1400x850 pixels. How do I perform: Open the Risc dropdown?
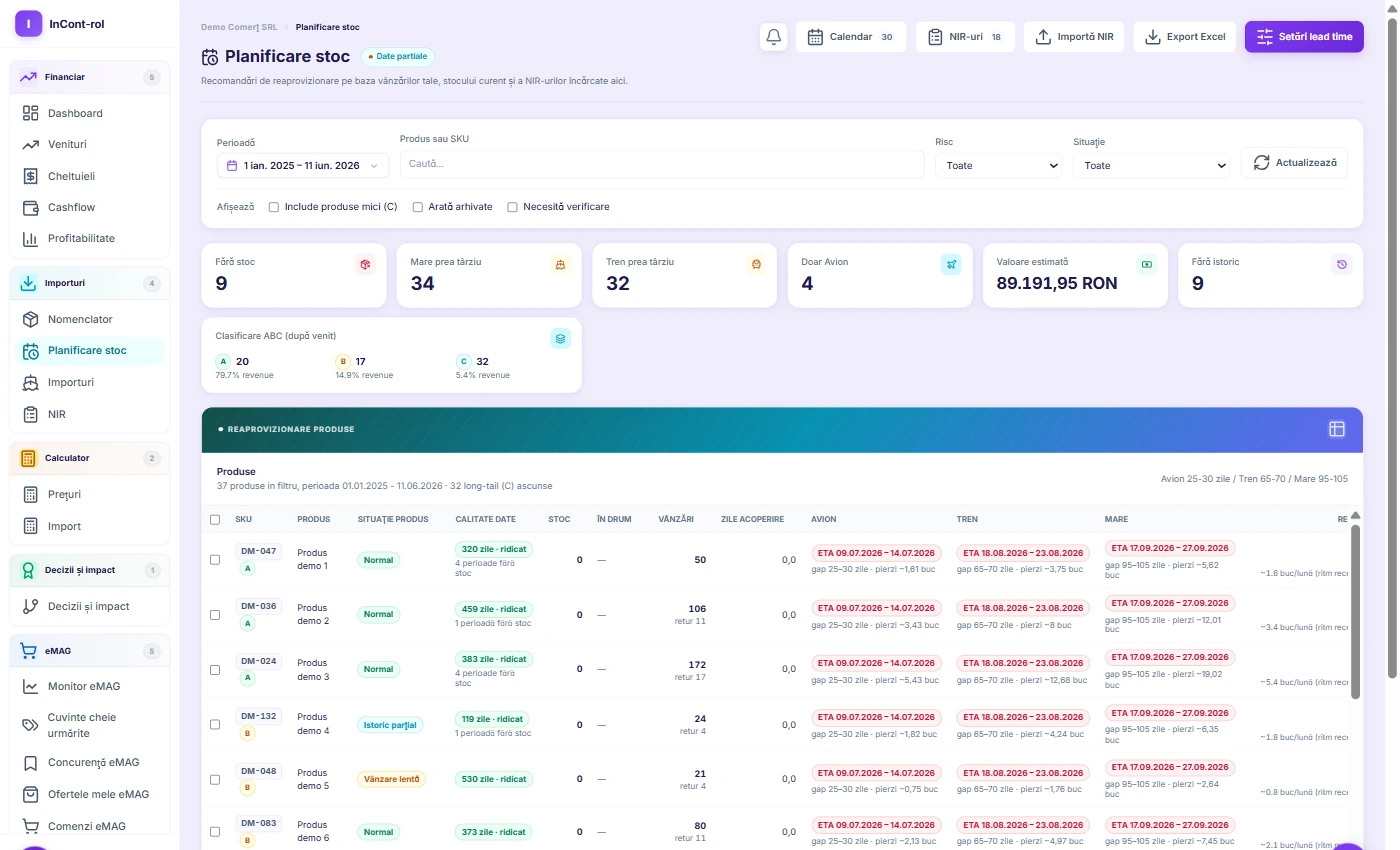click(x=998, y=165)
